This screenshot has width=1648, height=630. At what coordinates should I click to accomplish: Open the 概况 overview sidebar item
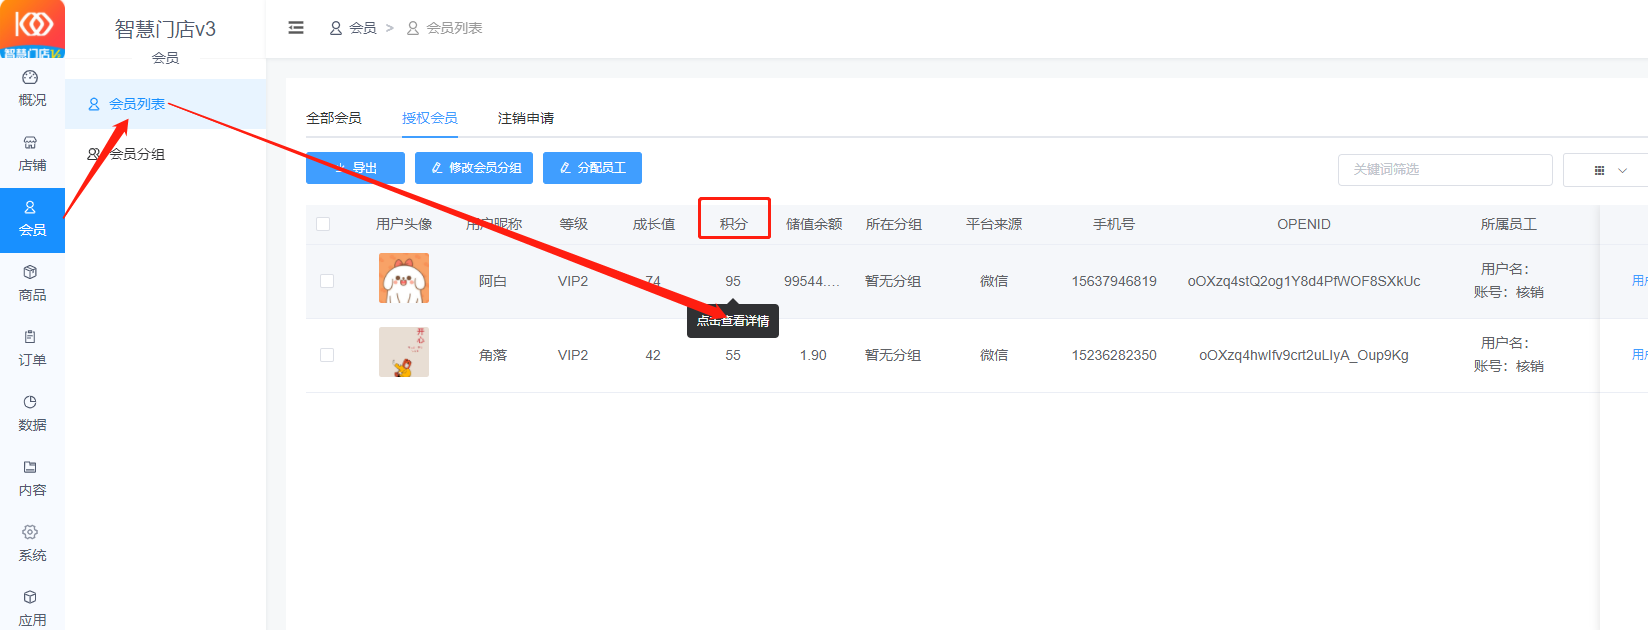[x=32, y=89]
